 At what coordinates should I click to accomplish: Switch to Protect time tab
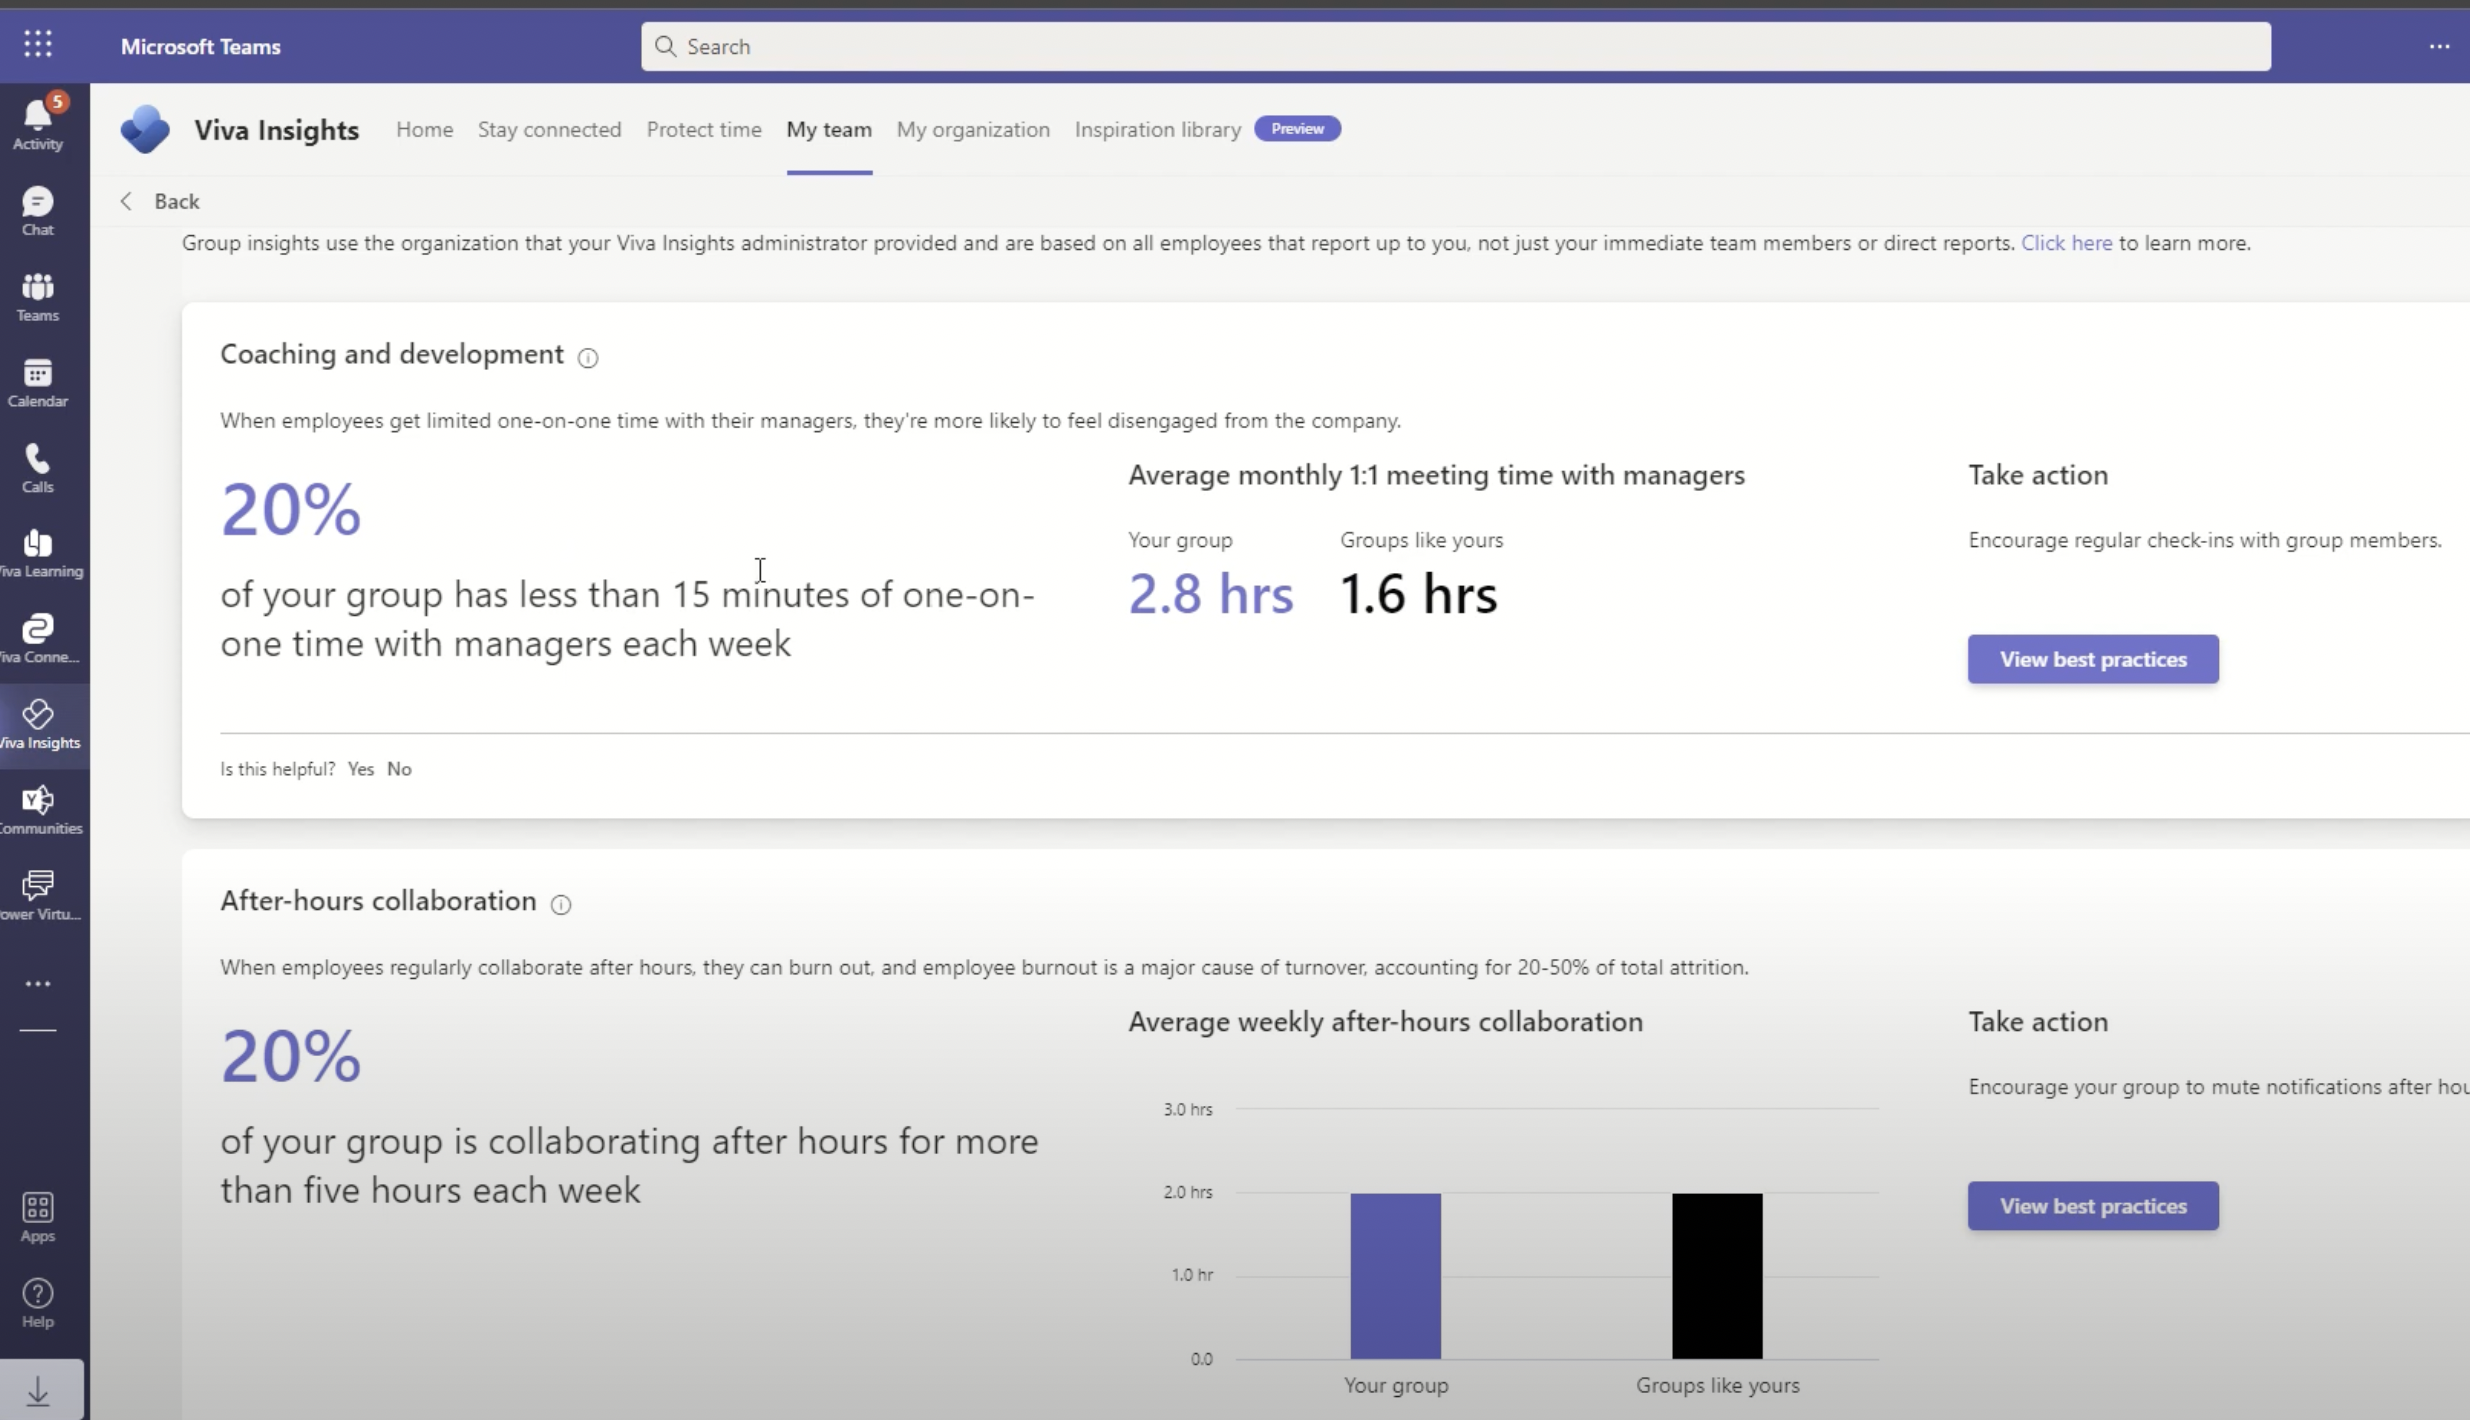pos(704,129)
